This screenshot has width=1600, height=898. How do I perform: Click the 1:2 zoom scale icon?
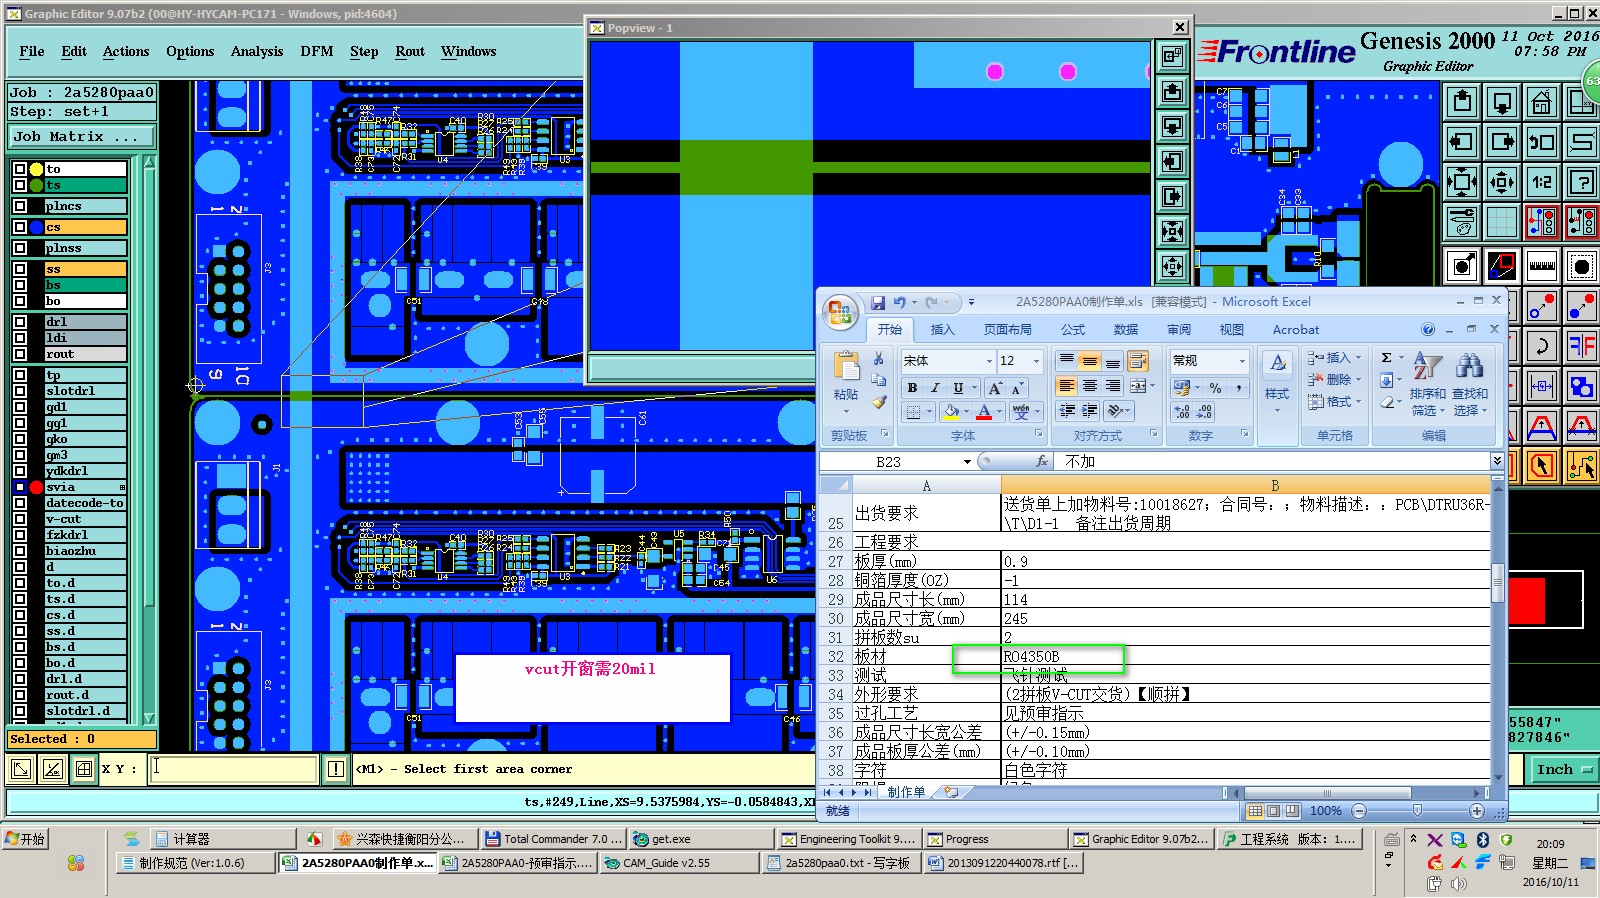coord(1542,182)
